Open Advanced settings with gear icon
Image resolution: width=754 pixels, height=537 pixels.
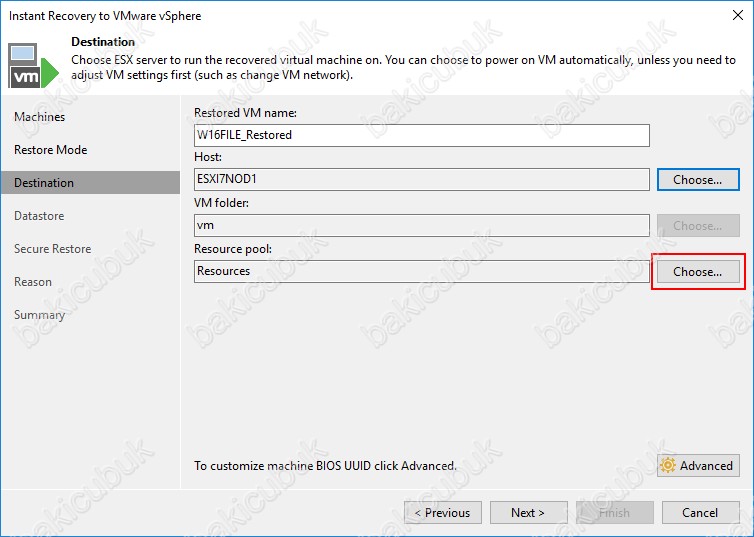698,465
